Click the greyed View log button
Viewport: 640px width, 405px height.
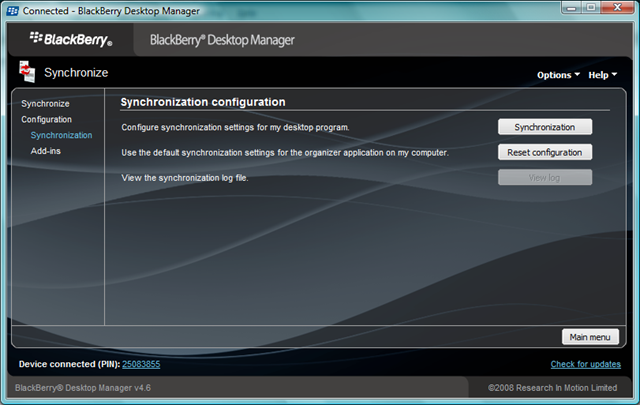click(545, 178)
